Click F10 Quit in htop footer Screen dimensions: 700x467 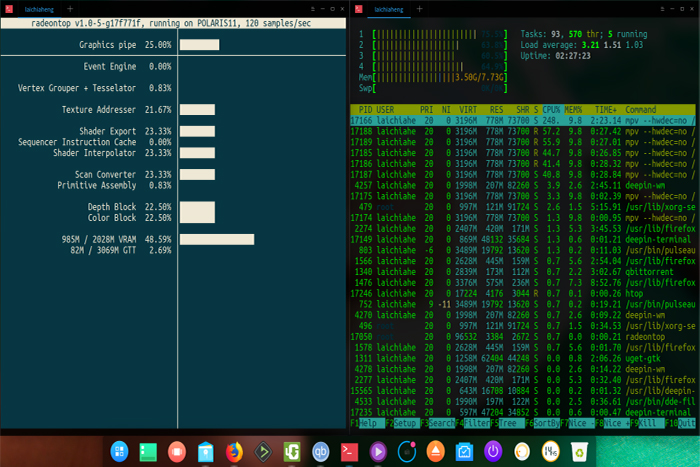[x=681, y=423]
